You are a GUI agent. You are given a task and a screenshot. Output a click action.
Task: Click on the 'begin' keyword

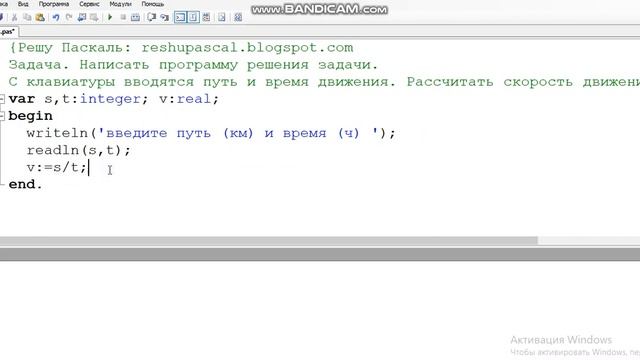tap(31, 116)
